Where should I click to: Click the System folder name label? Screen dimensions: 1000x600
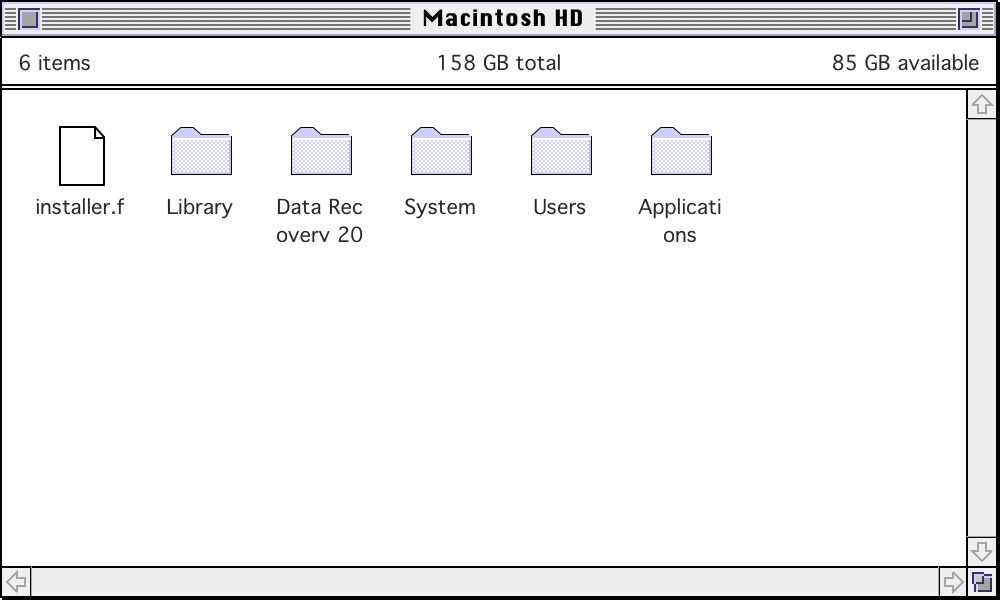(x=440, y=207)
